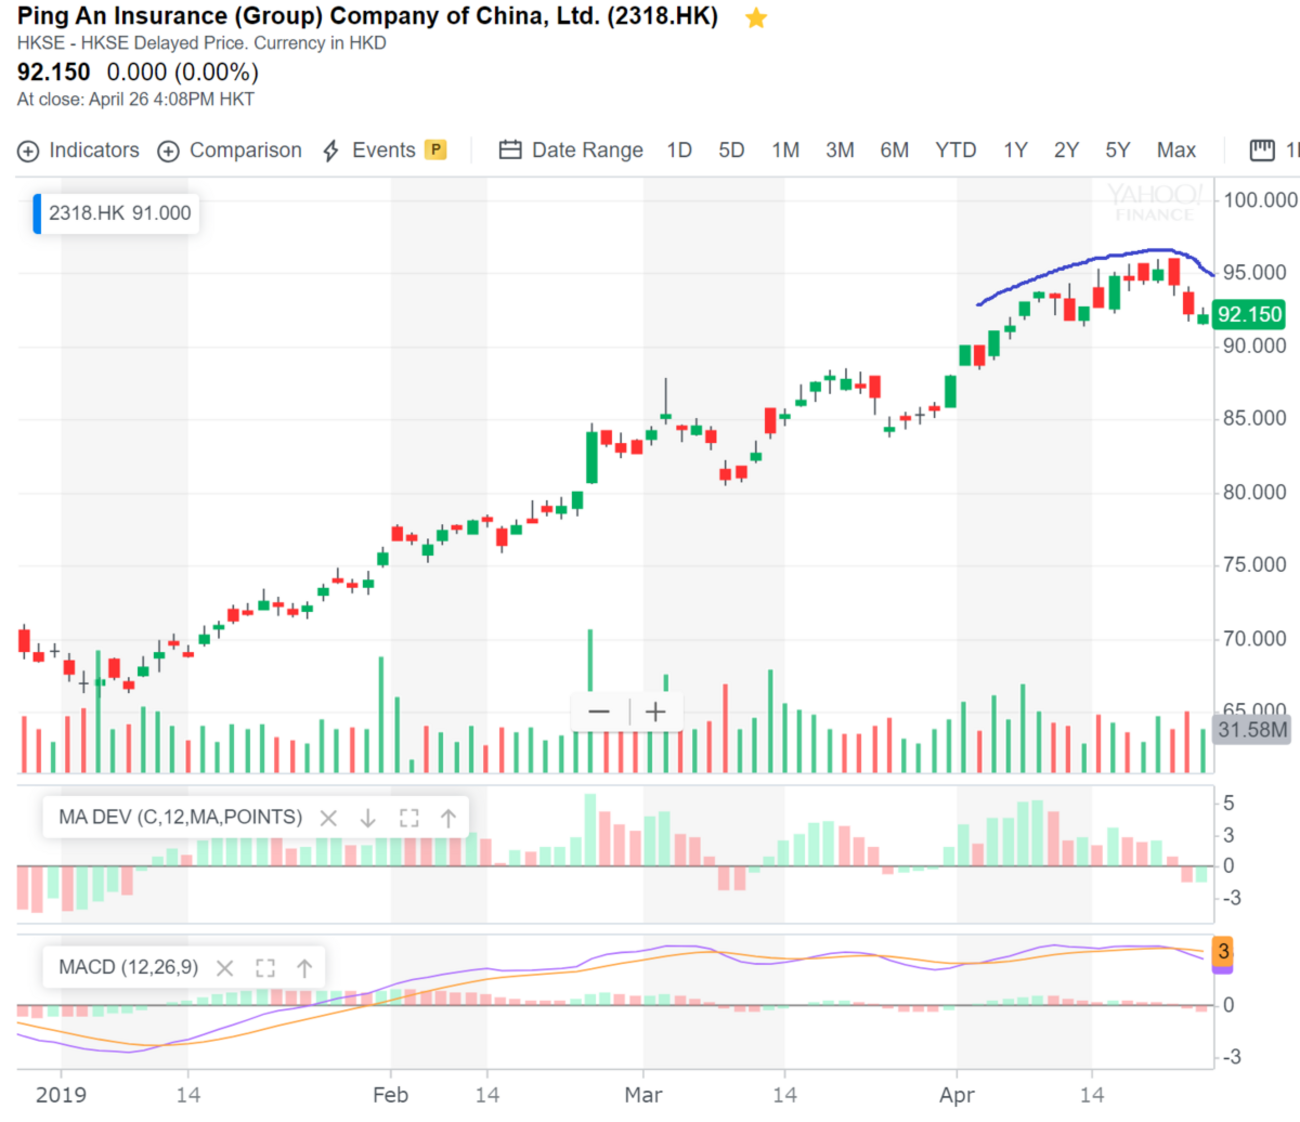The height and width of the screenshot is (1122, 1300).
Task: Click 'At close: April 26 4:08PM HKT'
Action: [135, 99]
